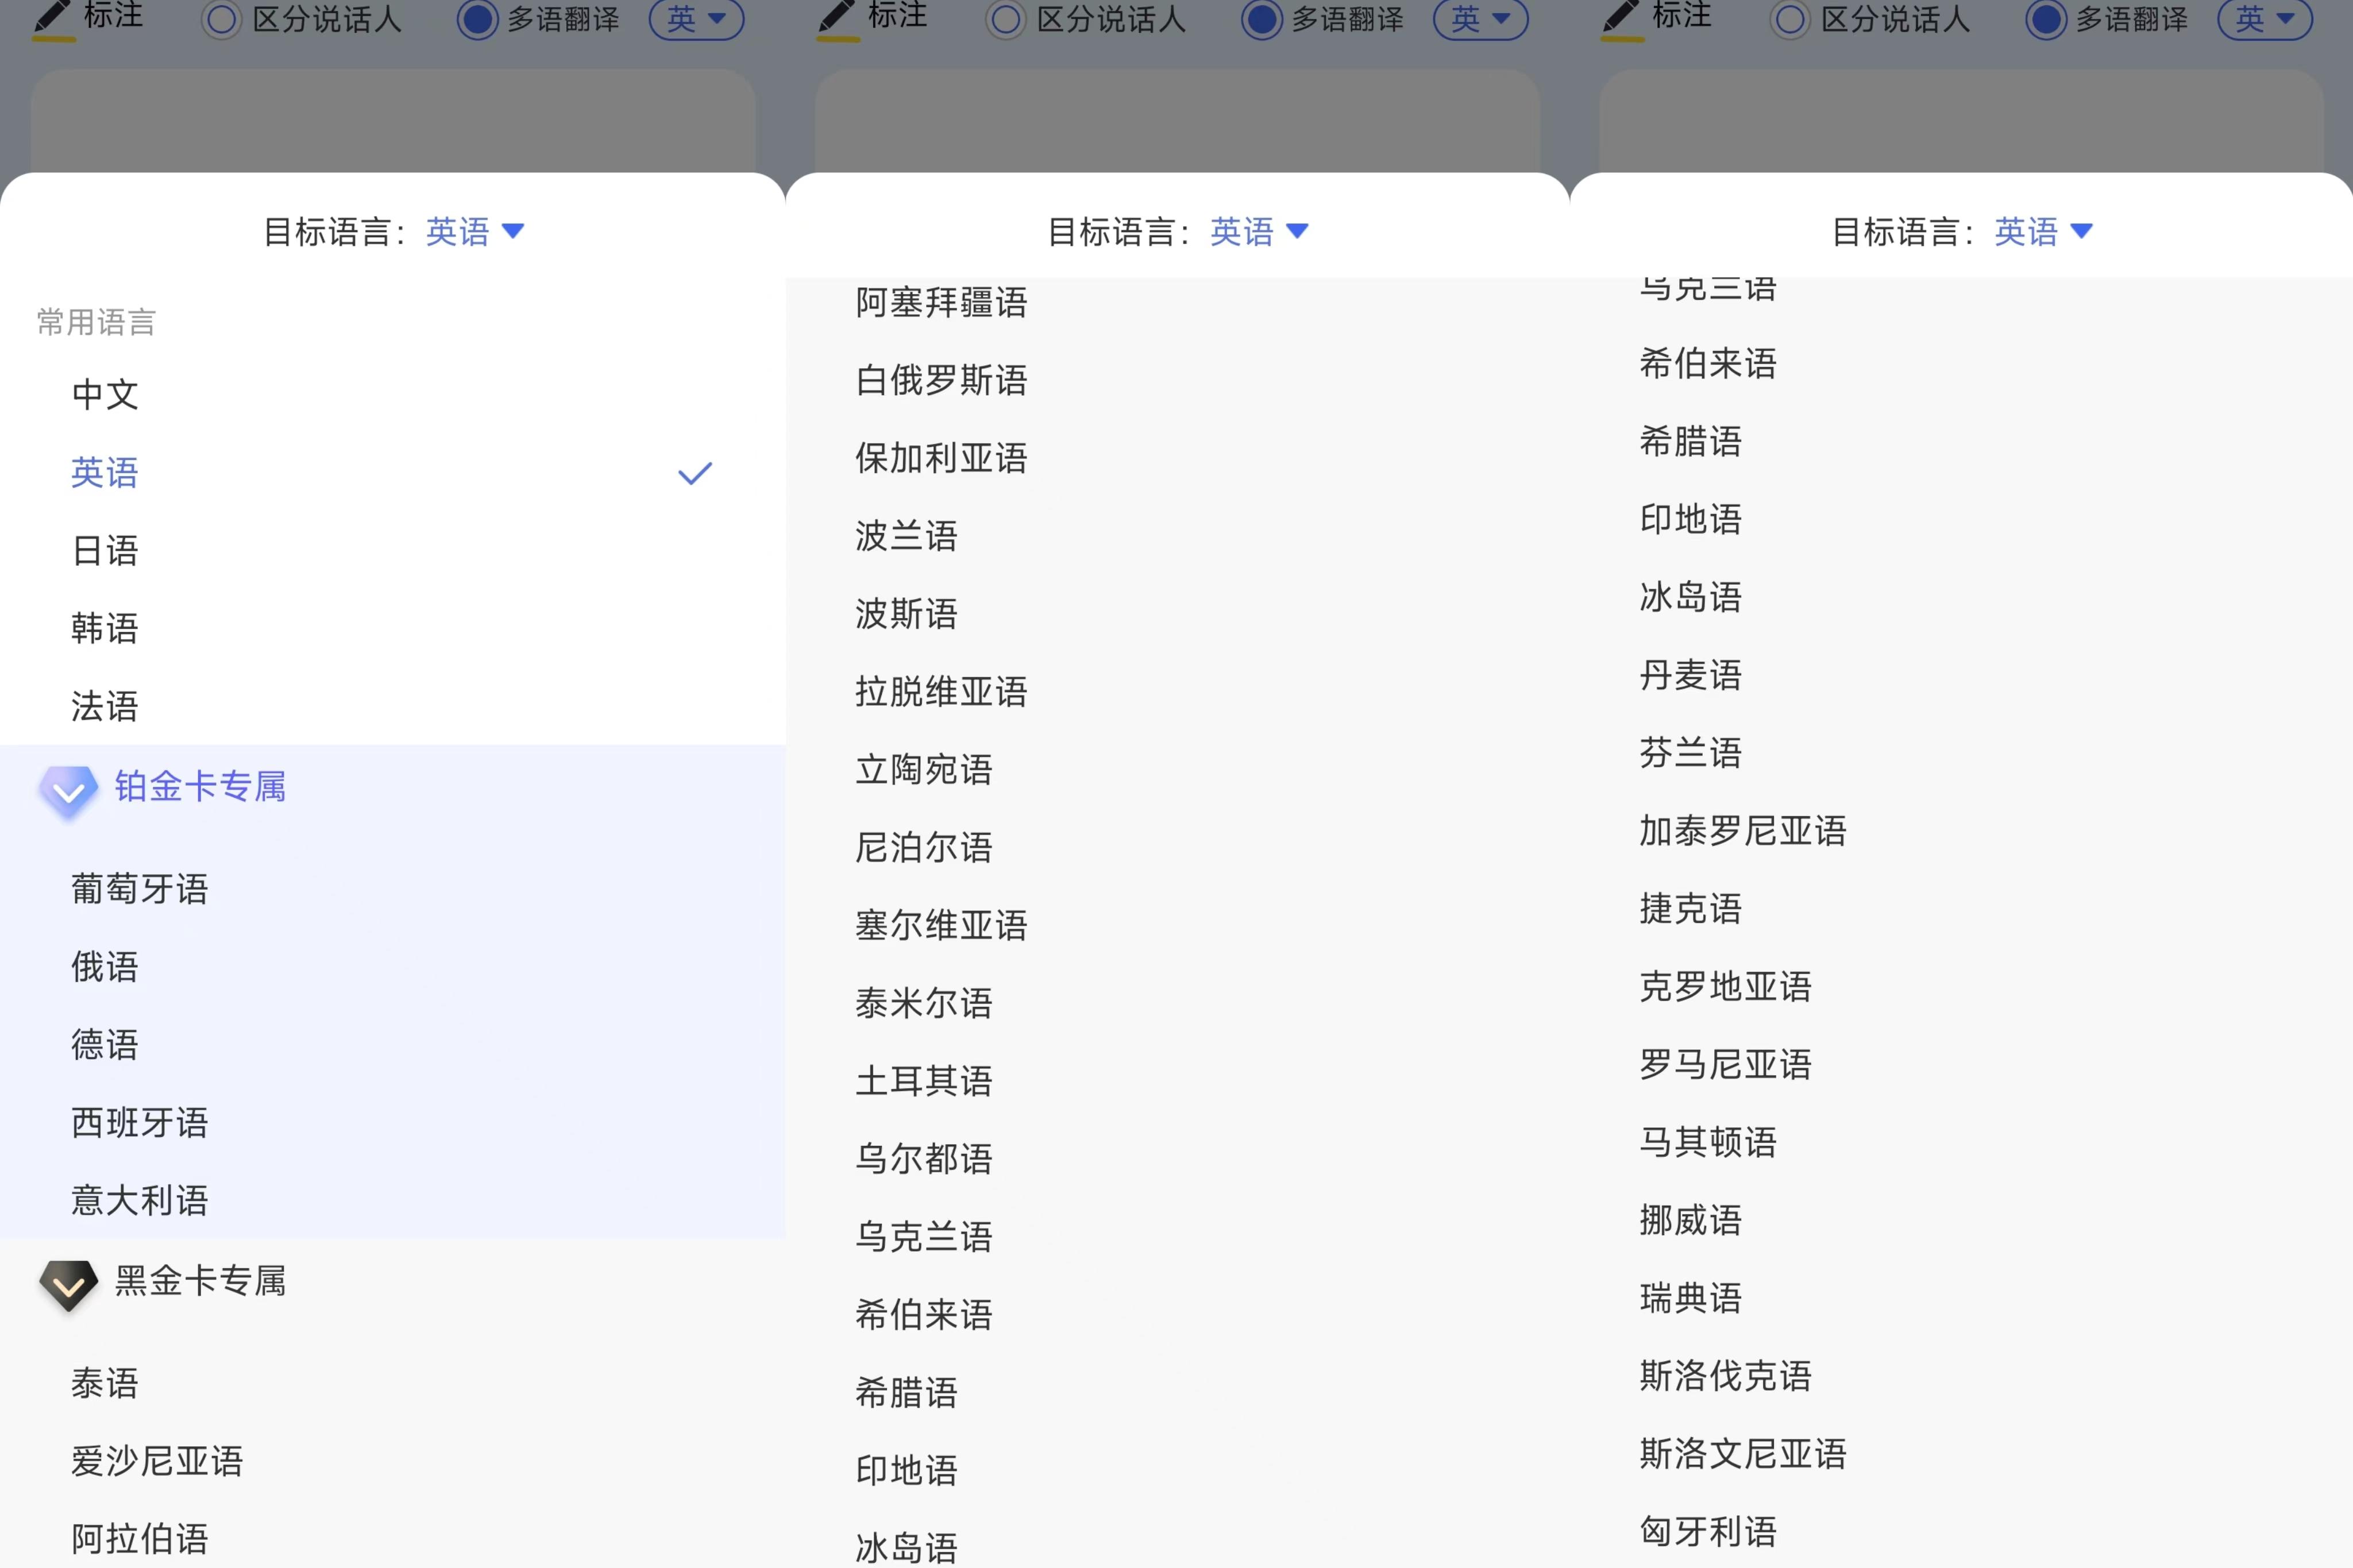The height and width of the screenshot is (1568, 2353).
Task: Select 阿拉伯语 from the list
Action: pos(140,1539)
